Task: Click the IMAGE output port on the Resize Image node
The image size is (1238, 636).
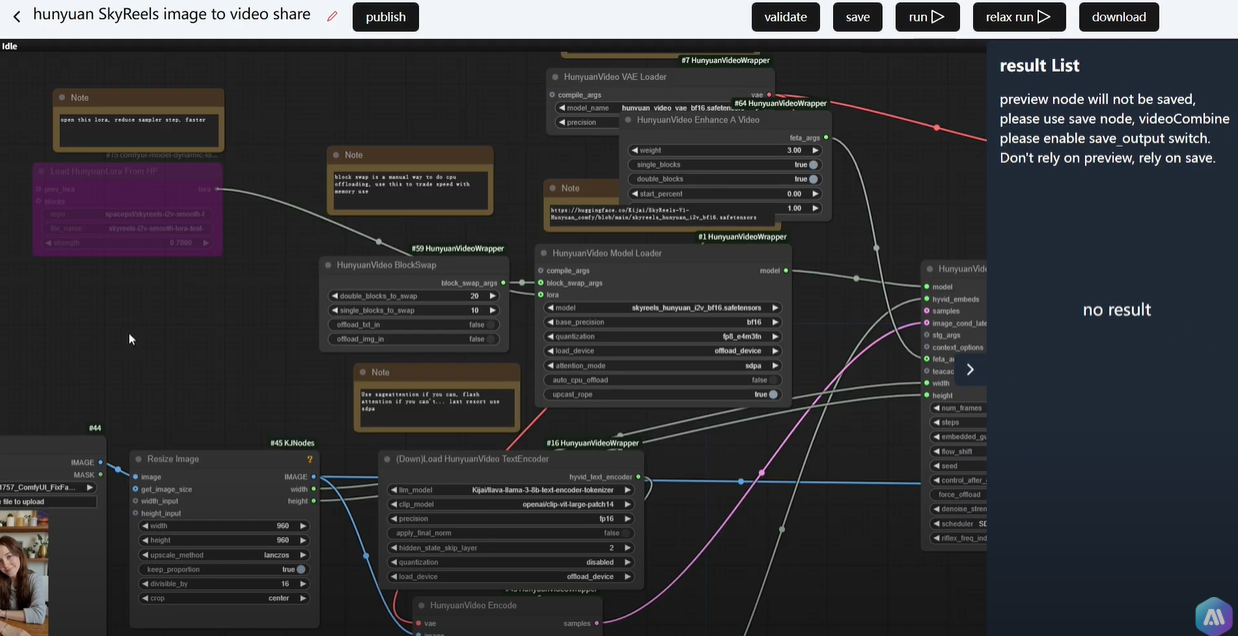Action: (314, 477)
